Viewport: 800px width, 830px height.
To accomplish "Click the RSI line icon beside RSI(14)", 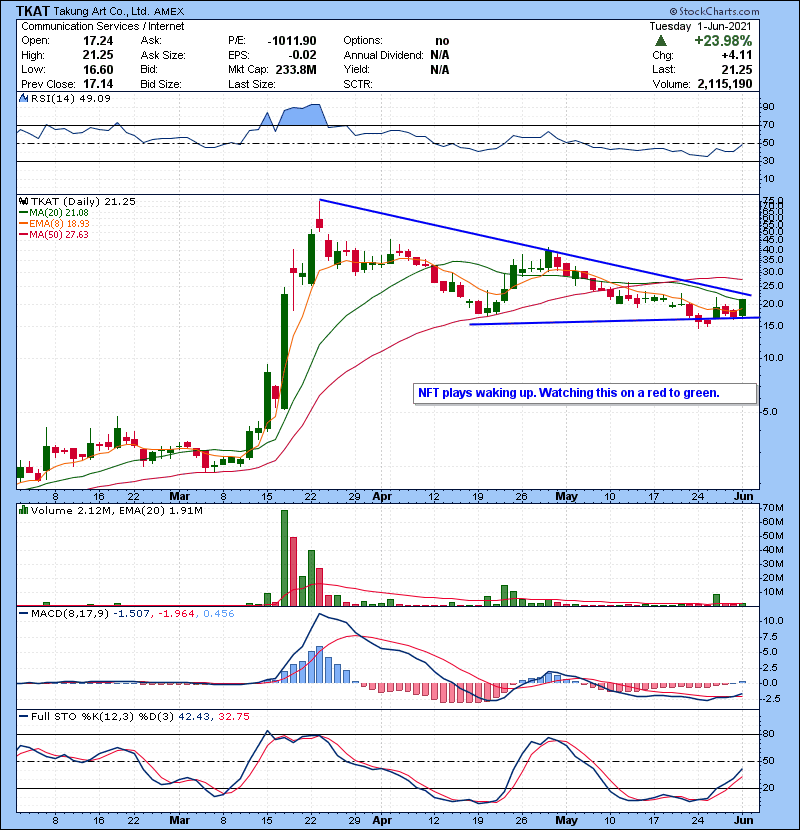I will tap(23, 98).
